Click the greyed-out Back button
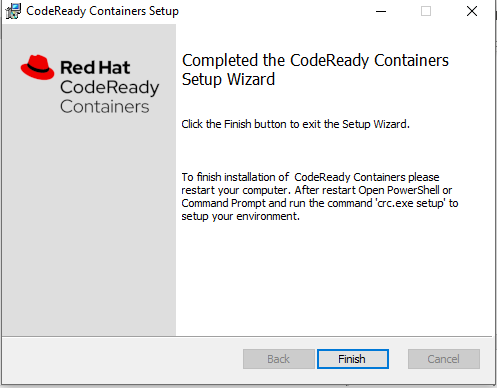The width and height of the screenshot is (497, 388). coord(279,359)
